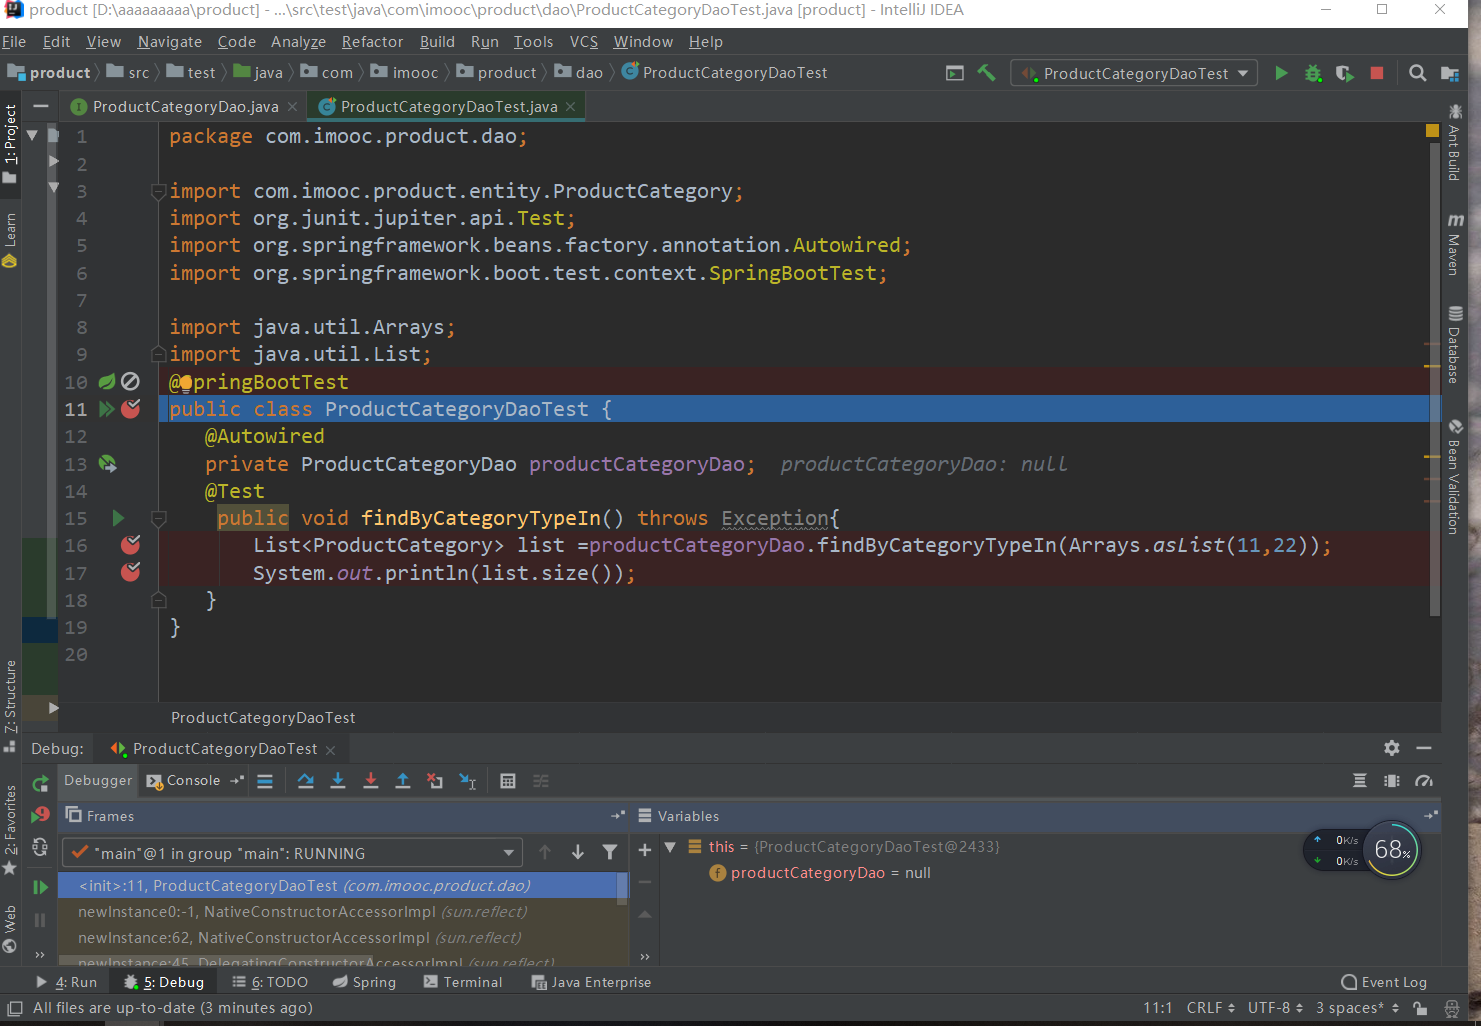Click the Run to Cursor icon

[468, 781]
